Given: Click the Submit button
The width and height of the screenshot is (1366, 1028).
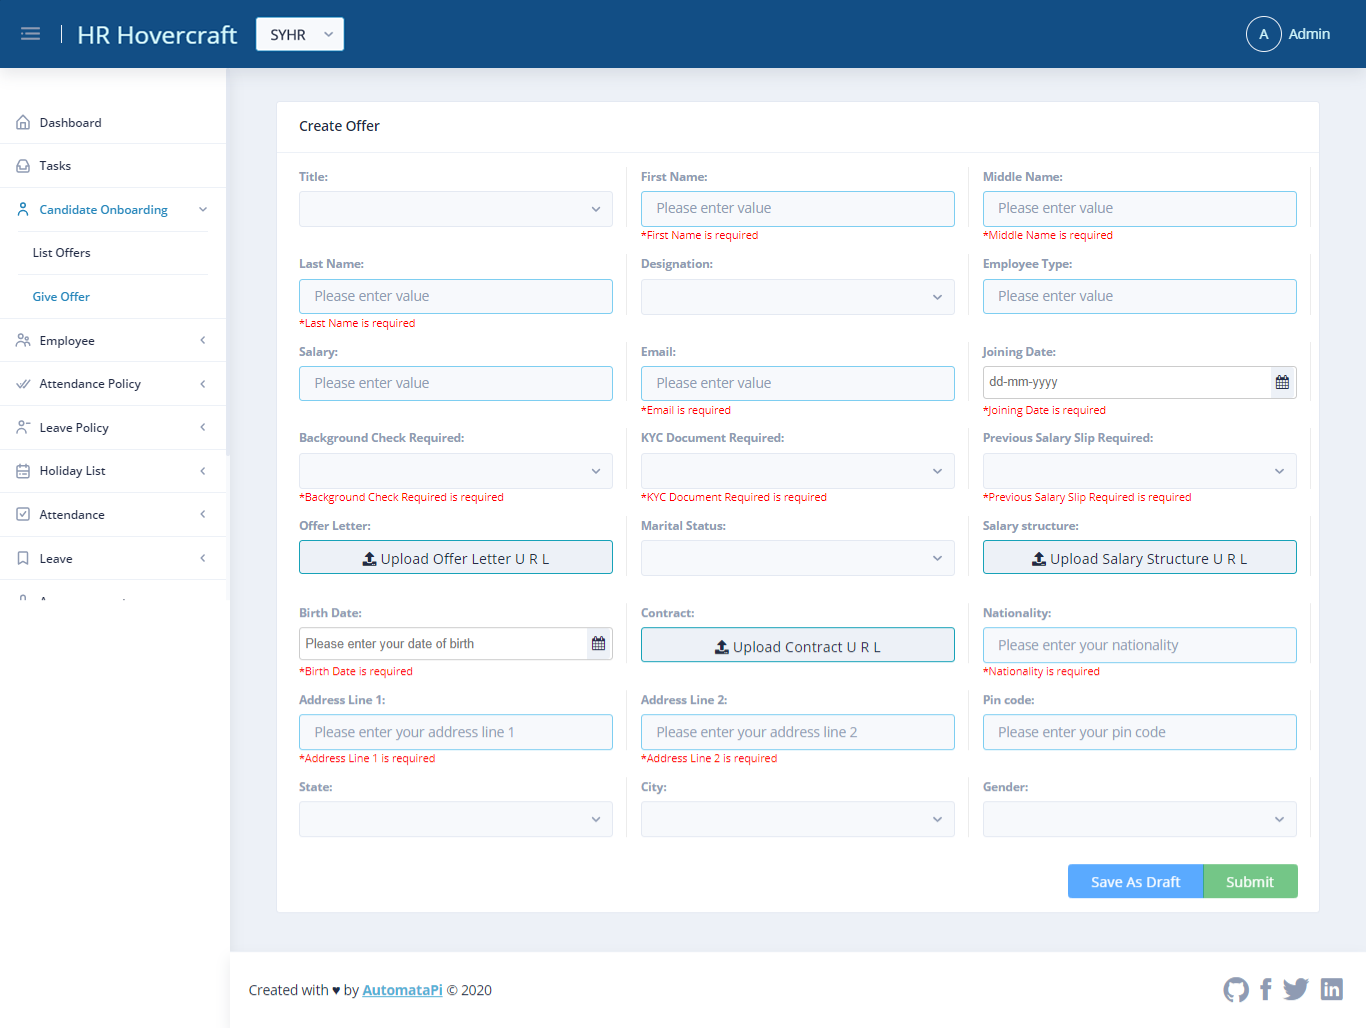Looking at the screenshot, I should (1250, 881).
